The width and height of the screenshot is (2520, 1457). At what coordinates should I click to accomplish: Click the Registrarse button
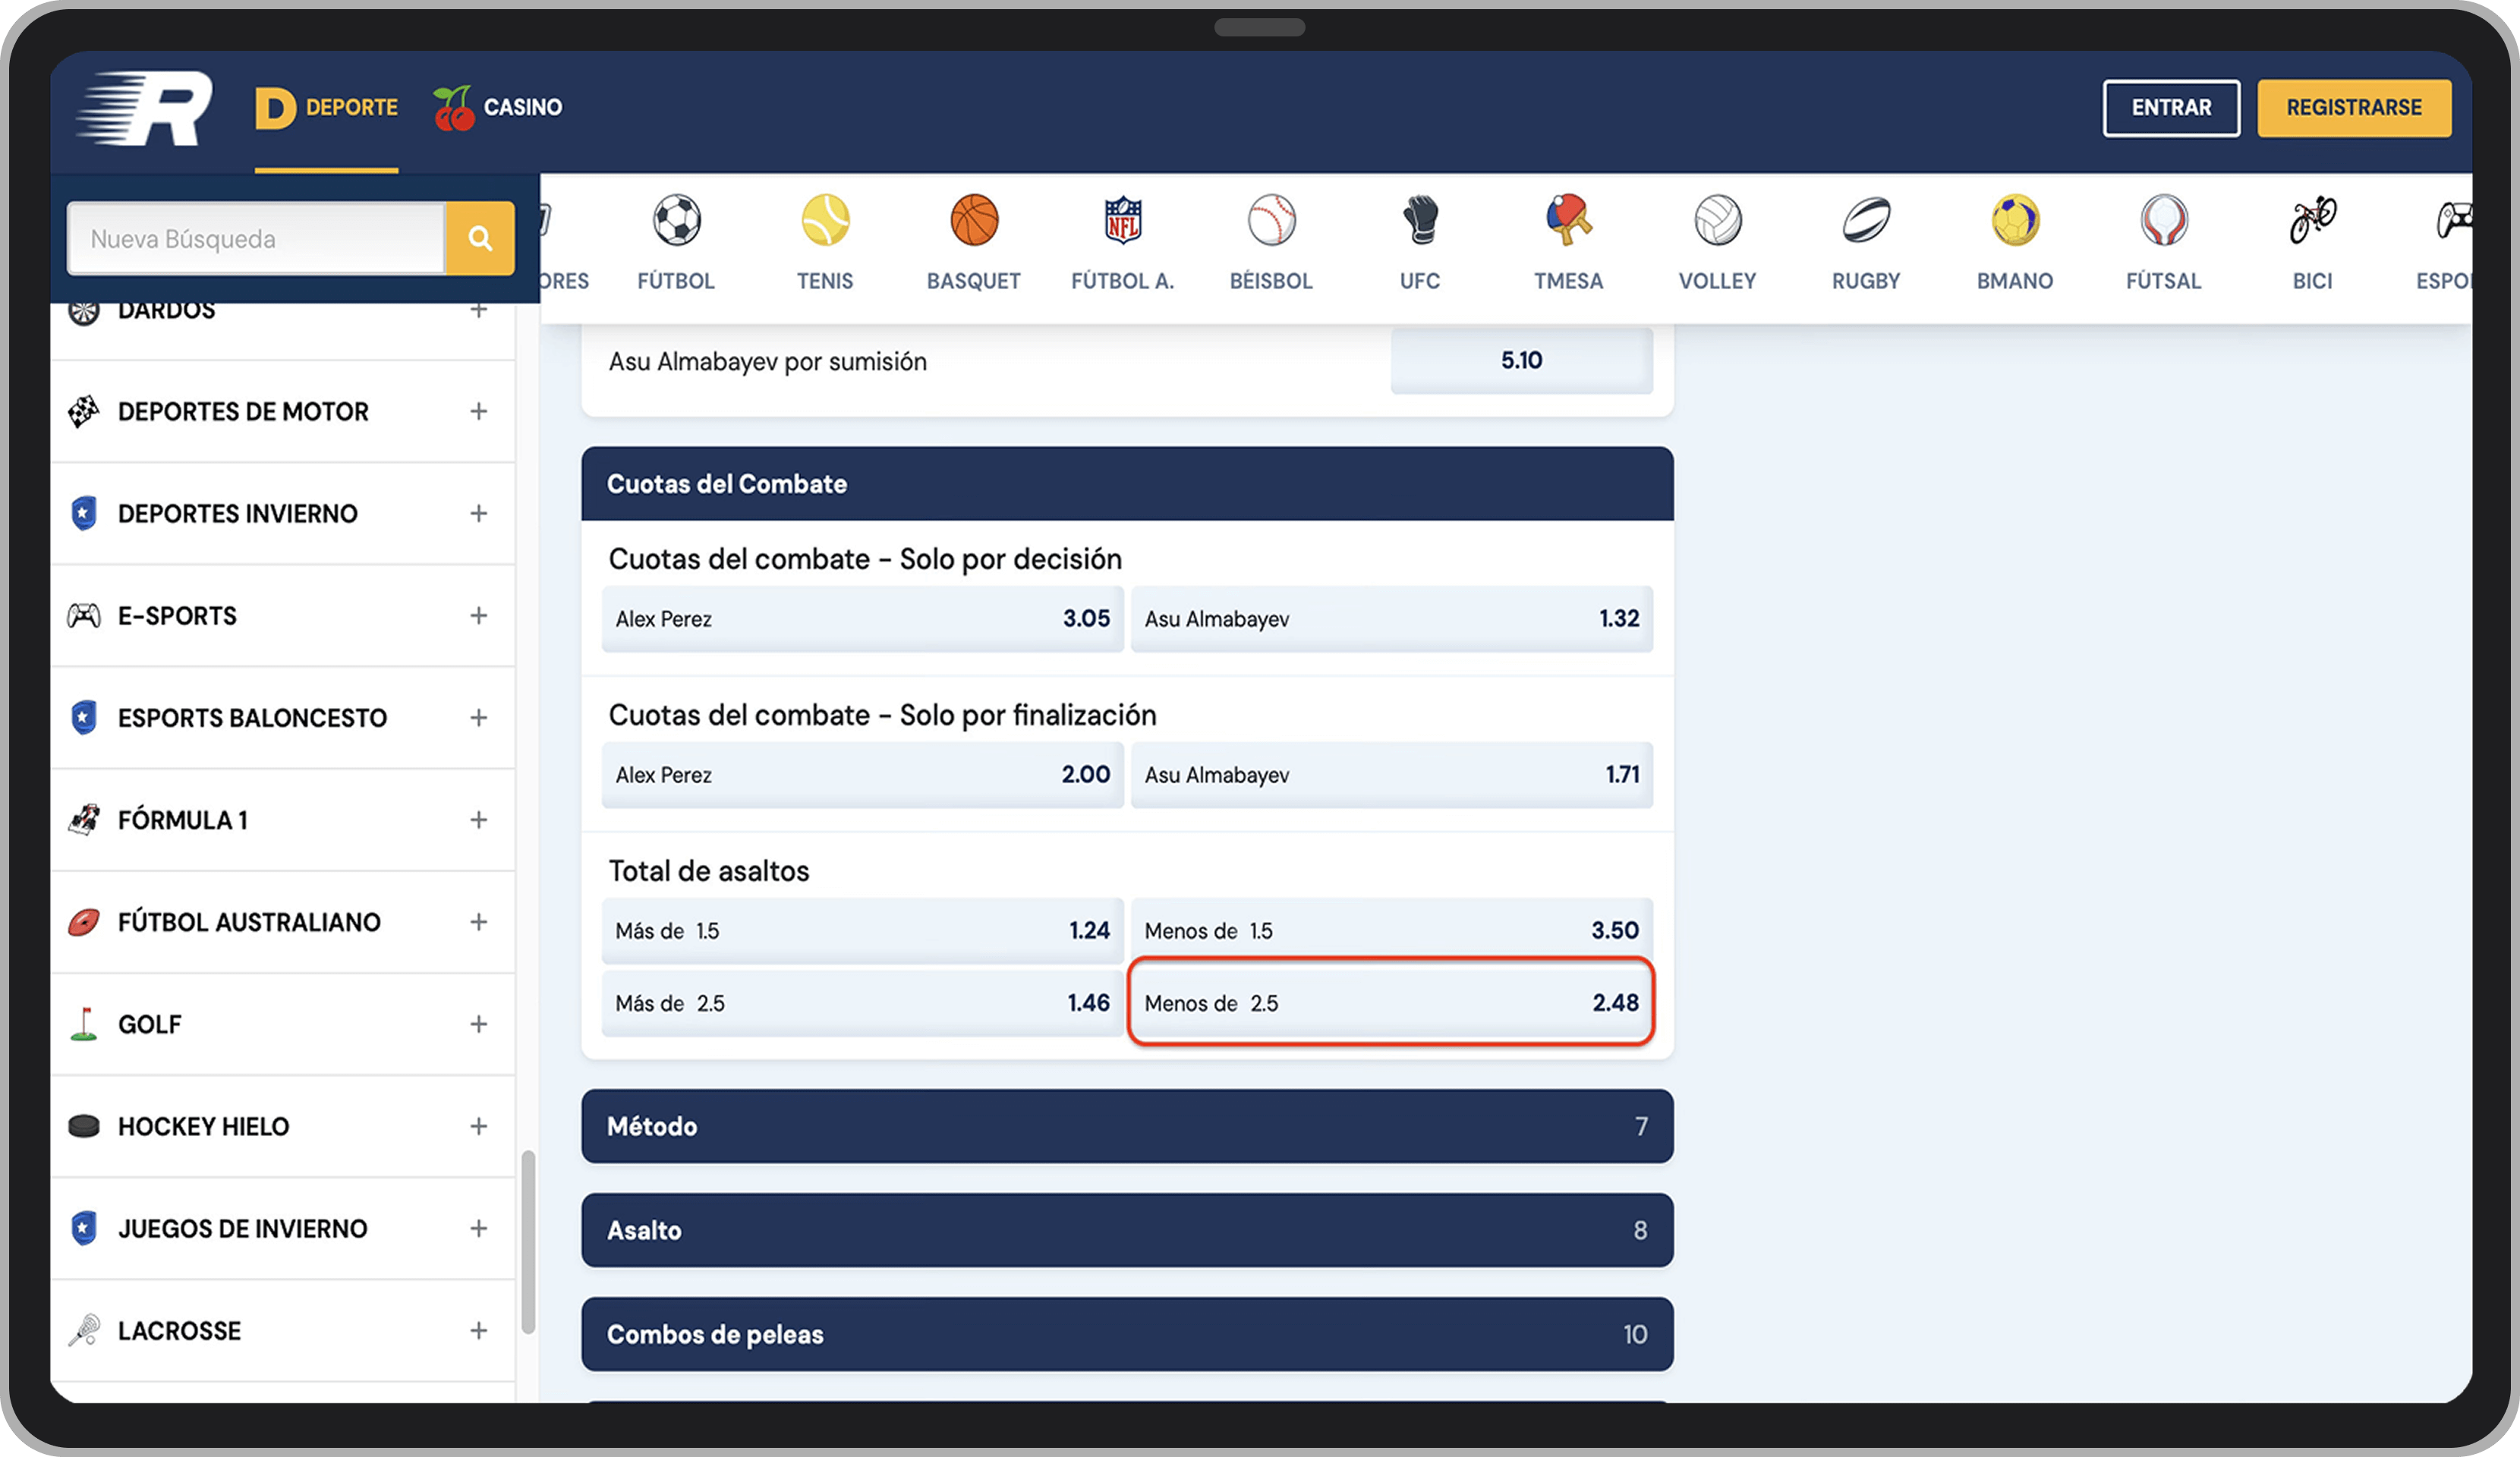coord(2353,108)
